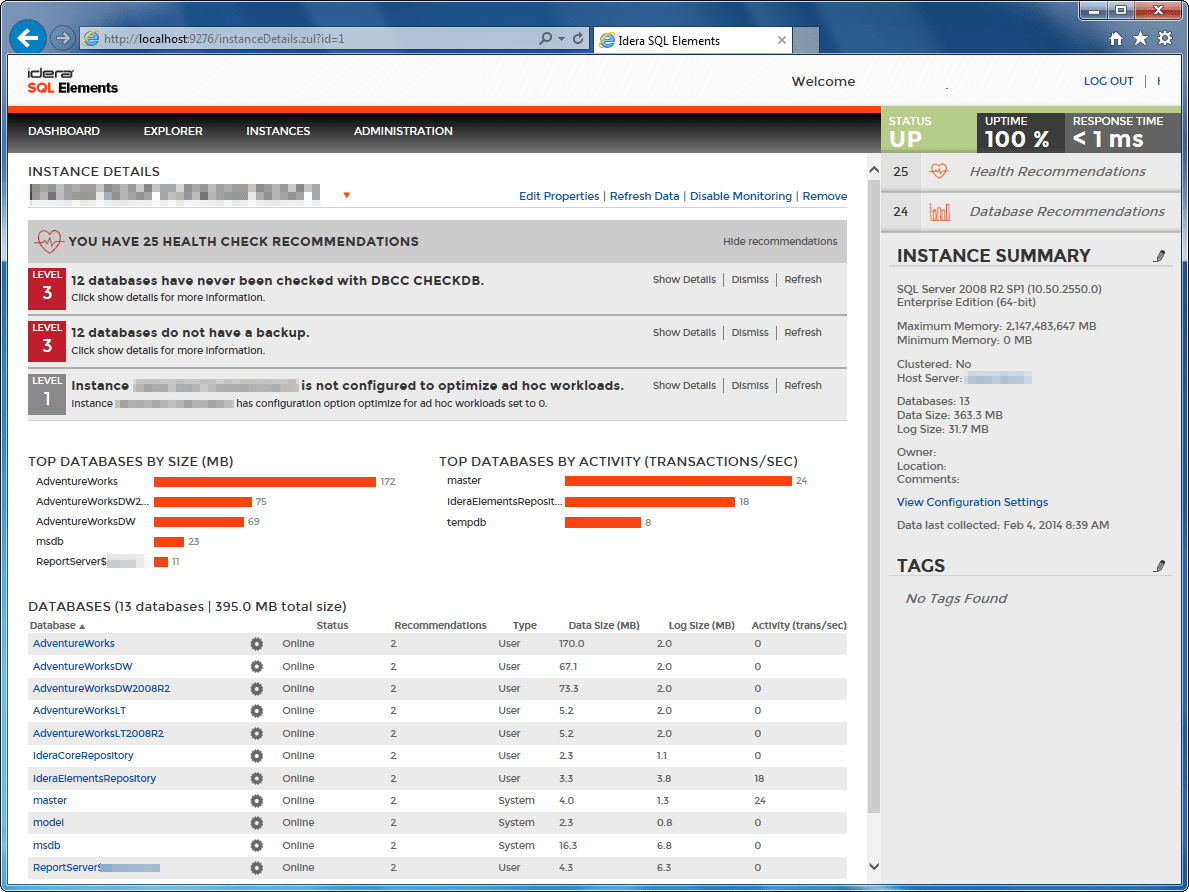Click the Health Recommendations heart icon
Viewport: 1189px width, 892px height.
[939, 171]
